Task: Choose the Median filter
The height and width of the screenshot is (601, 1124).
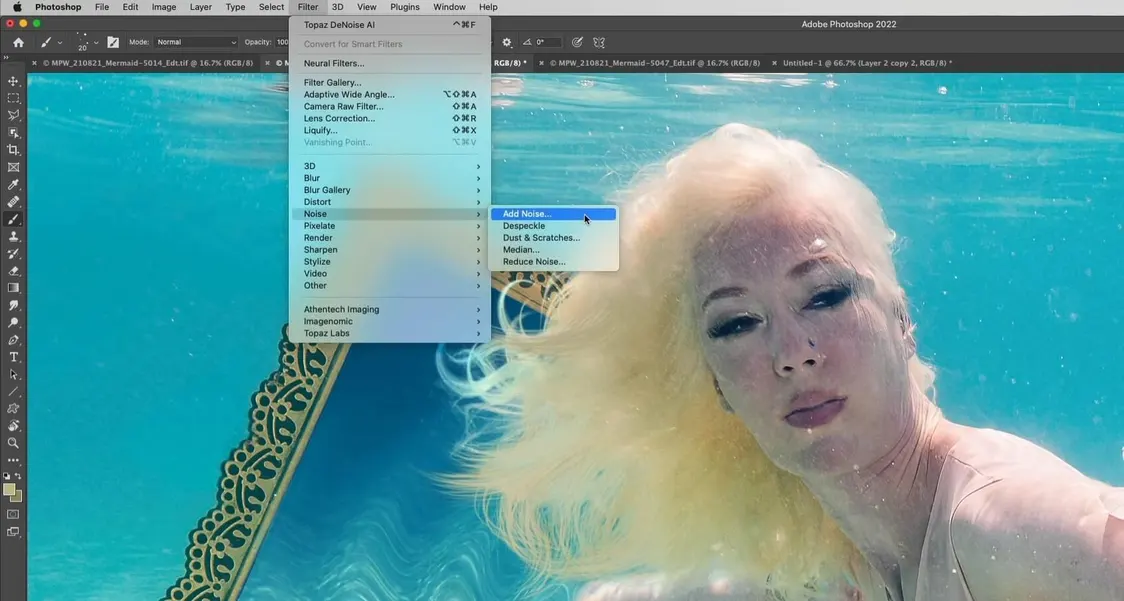Action: tap(553, 250)
